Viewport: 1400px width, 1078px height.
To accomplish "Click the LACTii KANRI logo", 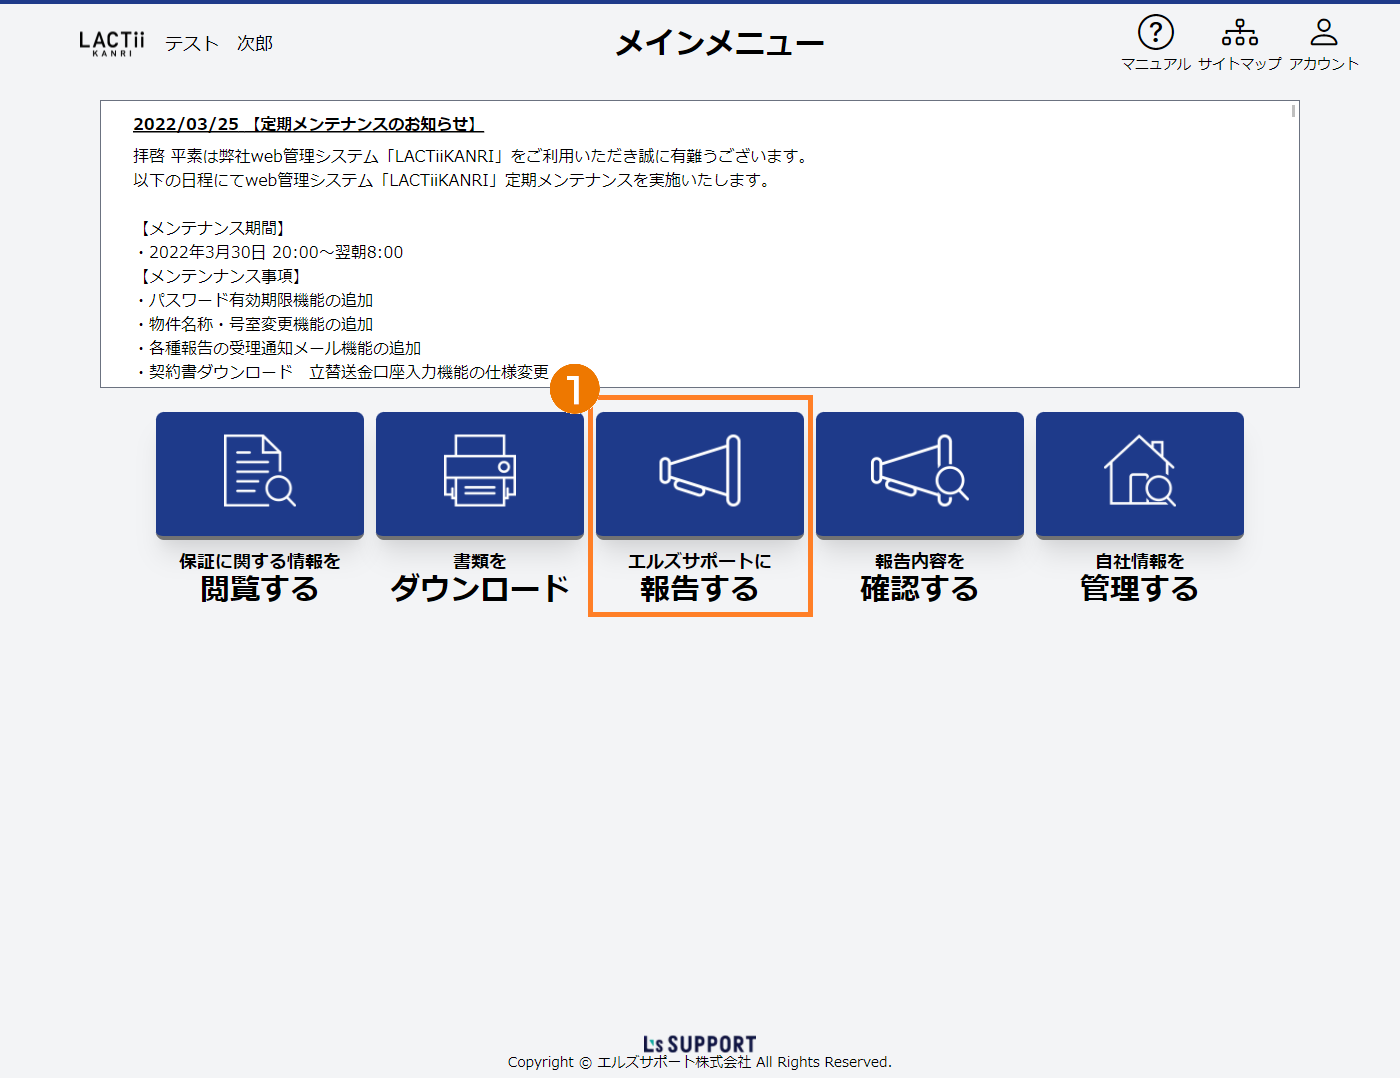I will [x=112, y=43].
